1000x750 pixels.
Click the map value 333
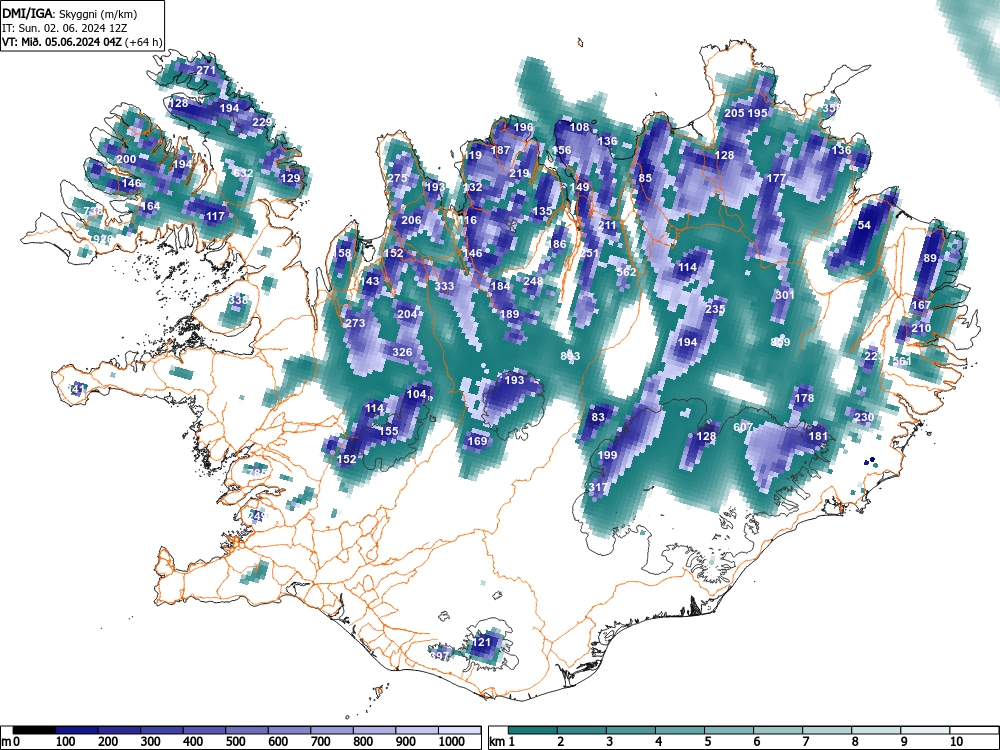pyautogui.click(x=445, y=286)
